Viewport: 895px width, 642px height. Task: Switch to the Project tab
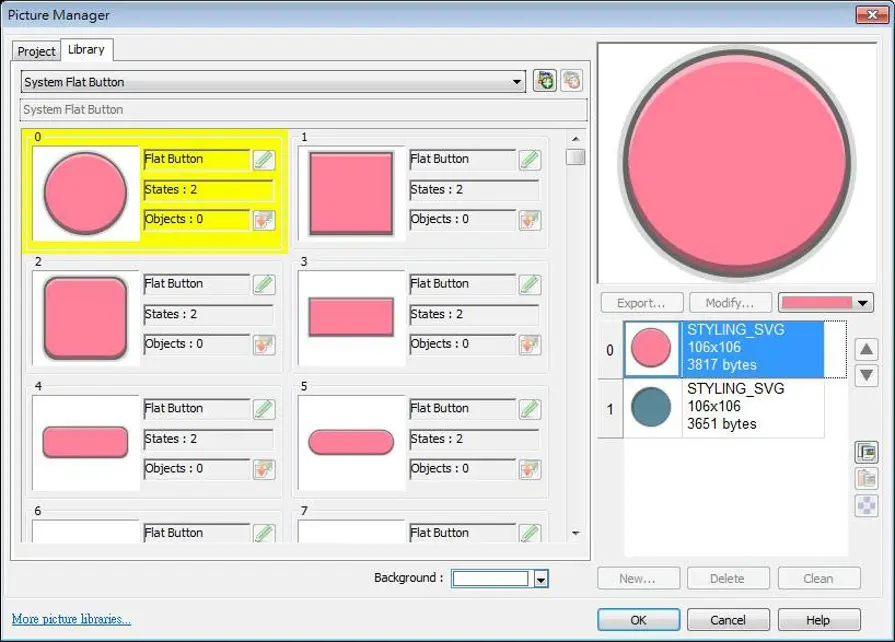[36, 51]
